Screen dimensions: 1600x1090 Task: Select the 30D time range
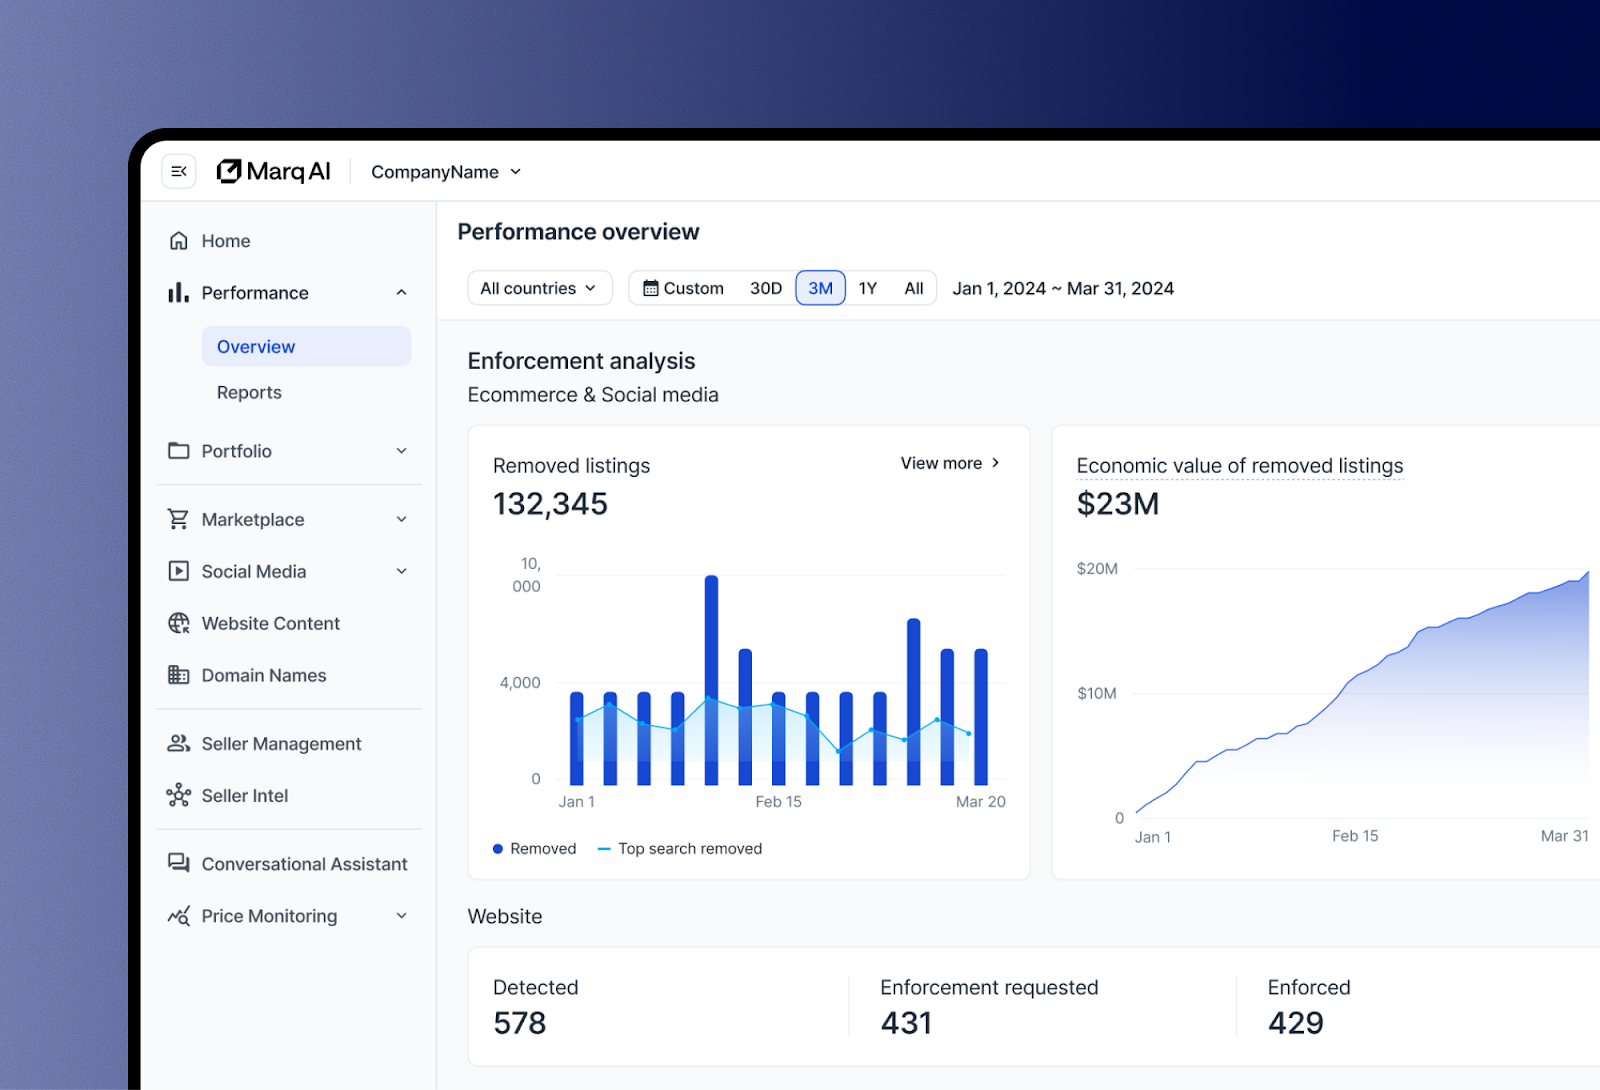point(766,288)
